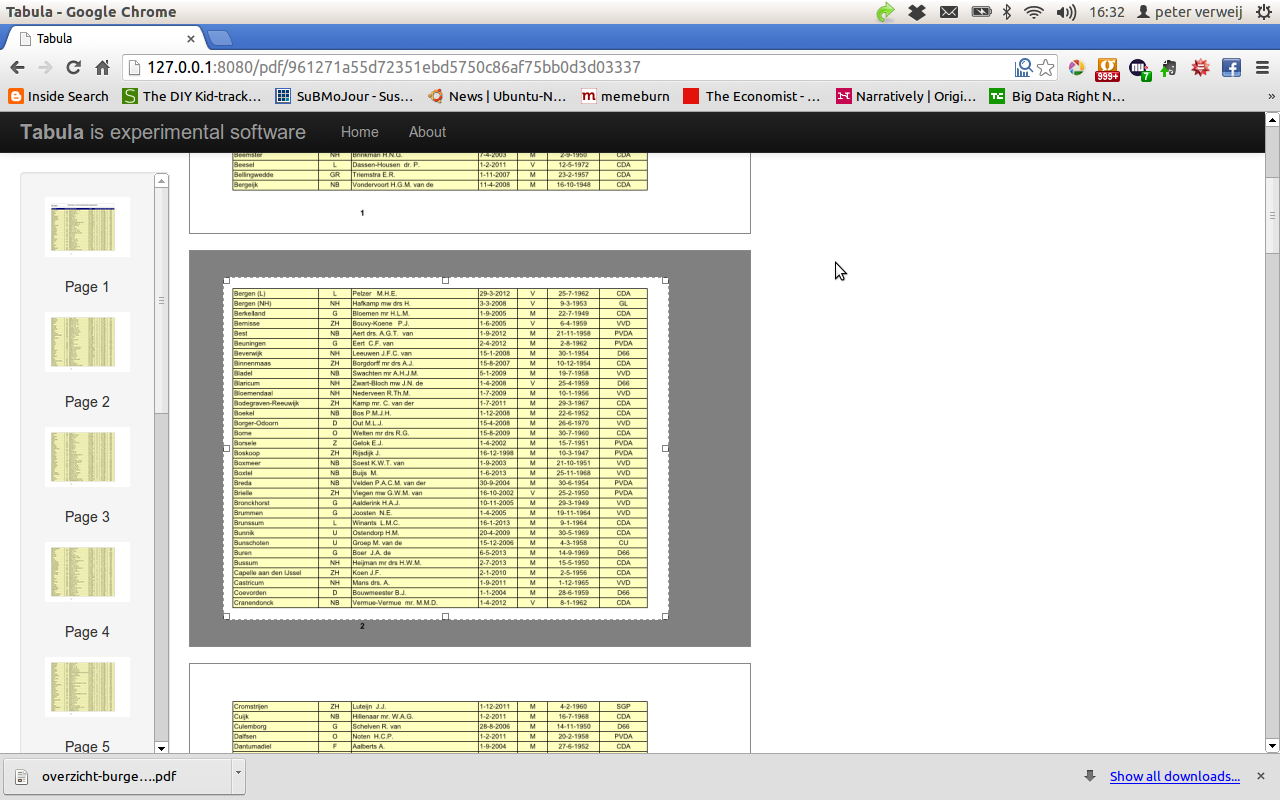Select the Page 3 thumbnail

tap(87, 456)
